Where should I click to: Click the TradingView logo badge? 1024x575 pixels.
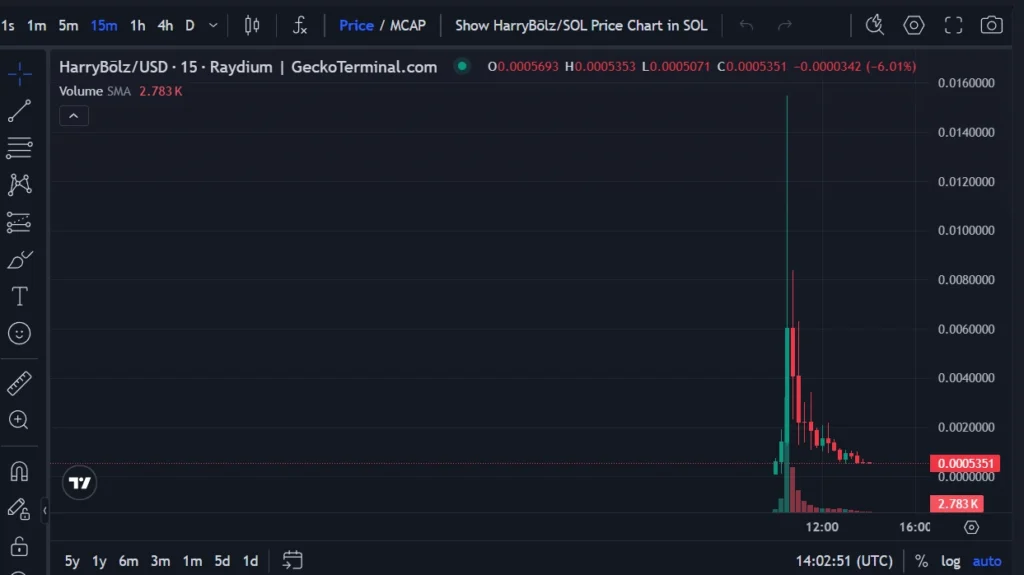(80, 483)
